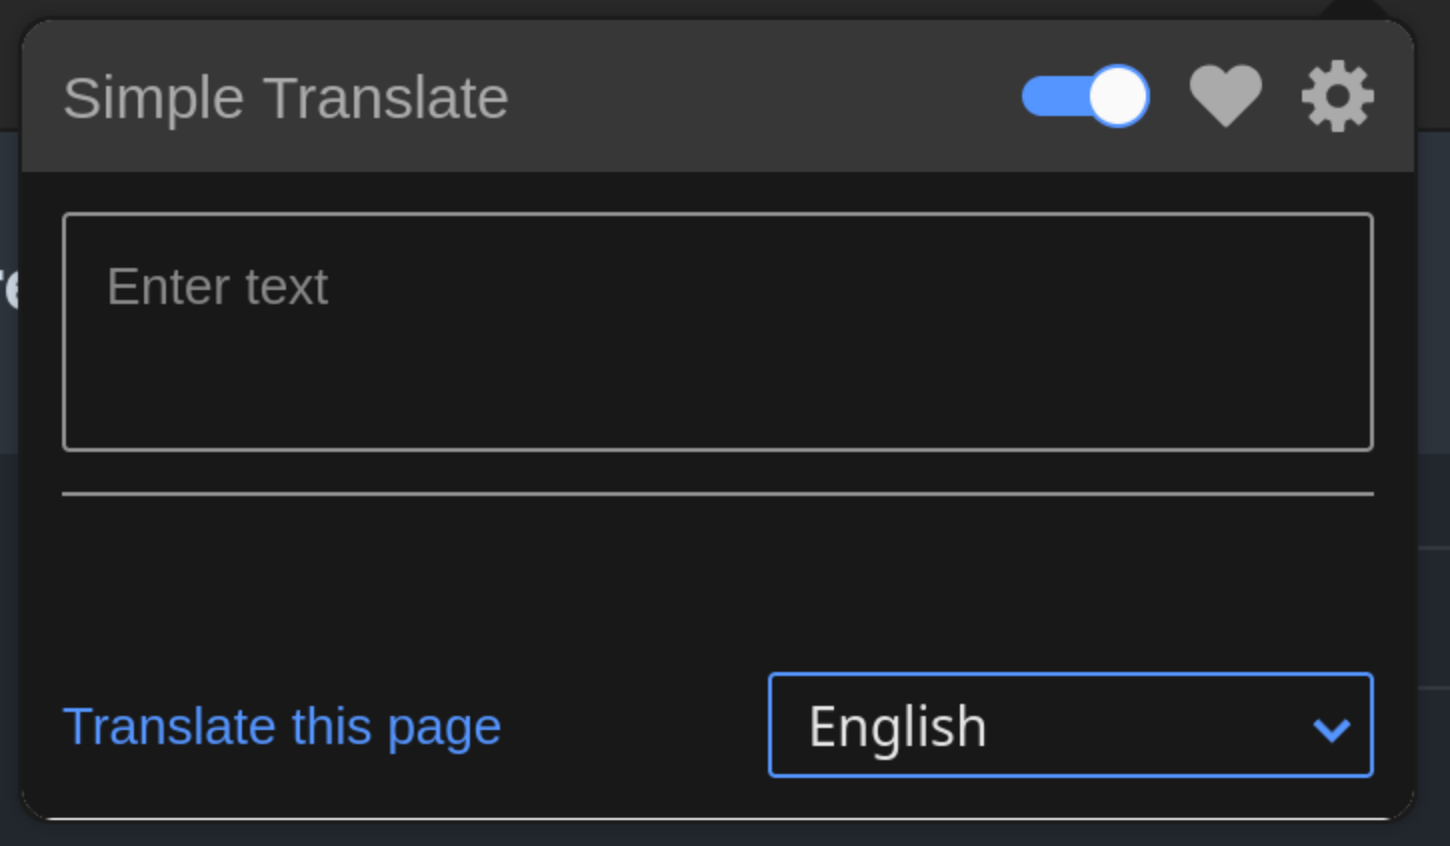Click the gear icon in the header
Viewport: 1450px width, 846px height.
point(1337,97)
